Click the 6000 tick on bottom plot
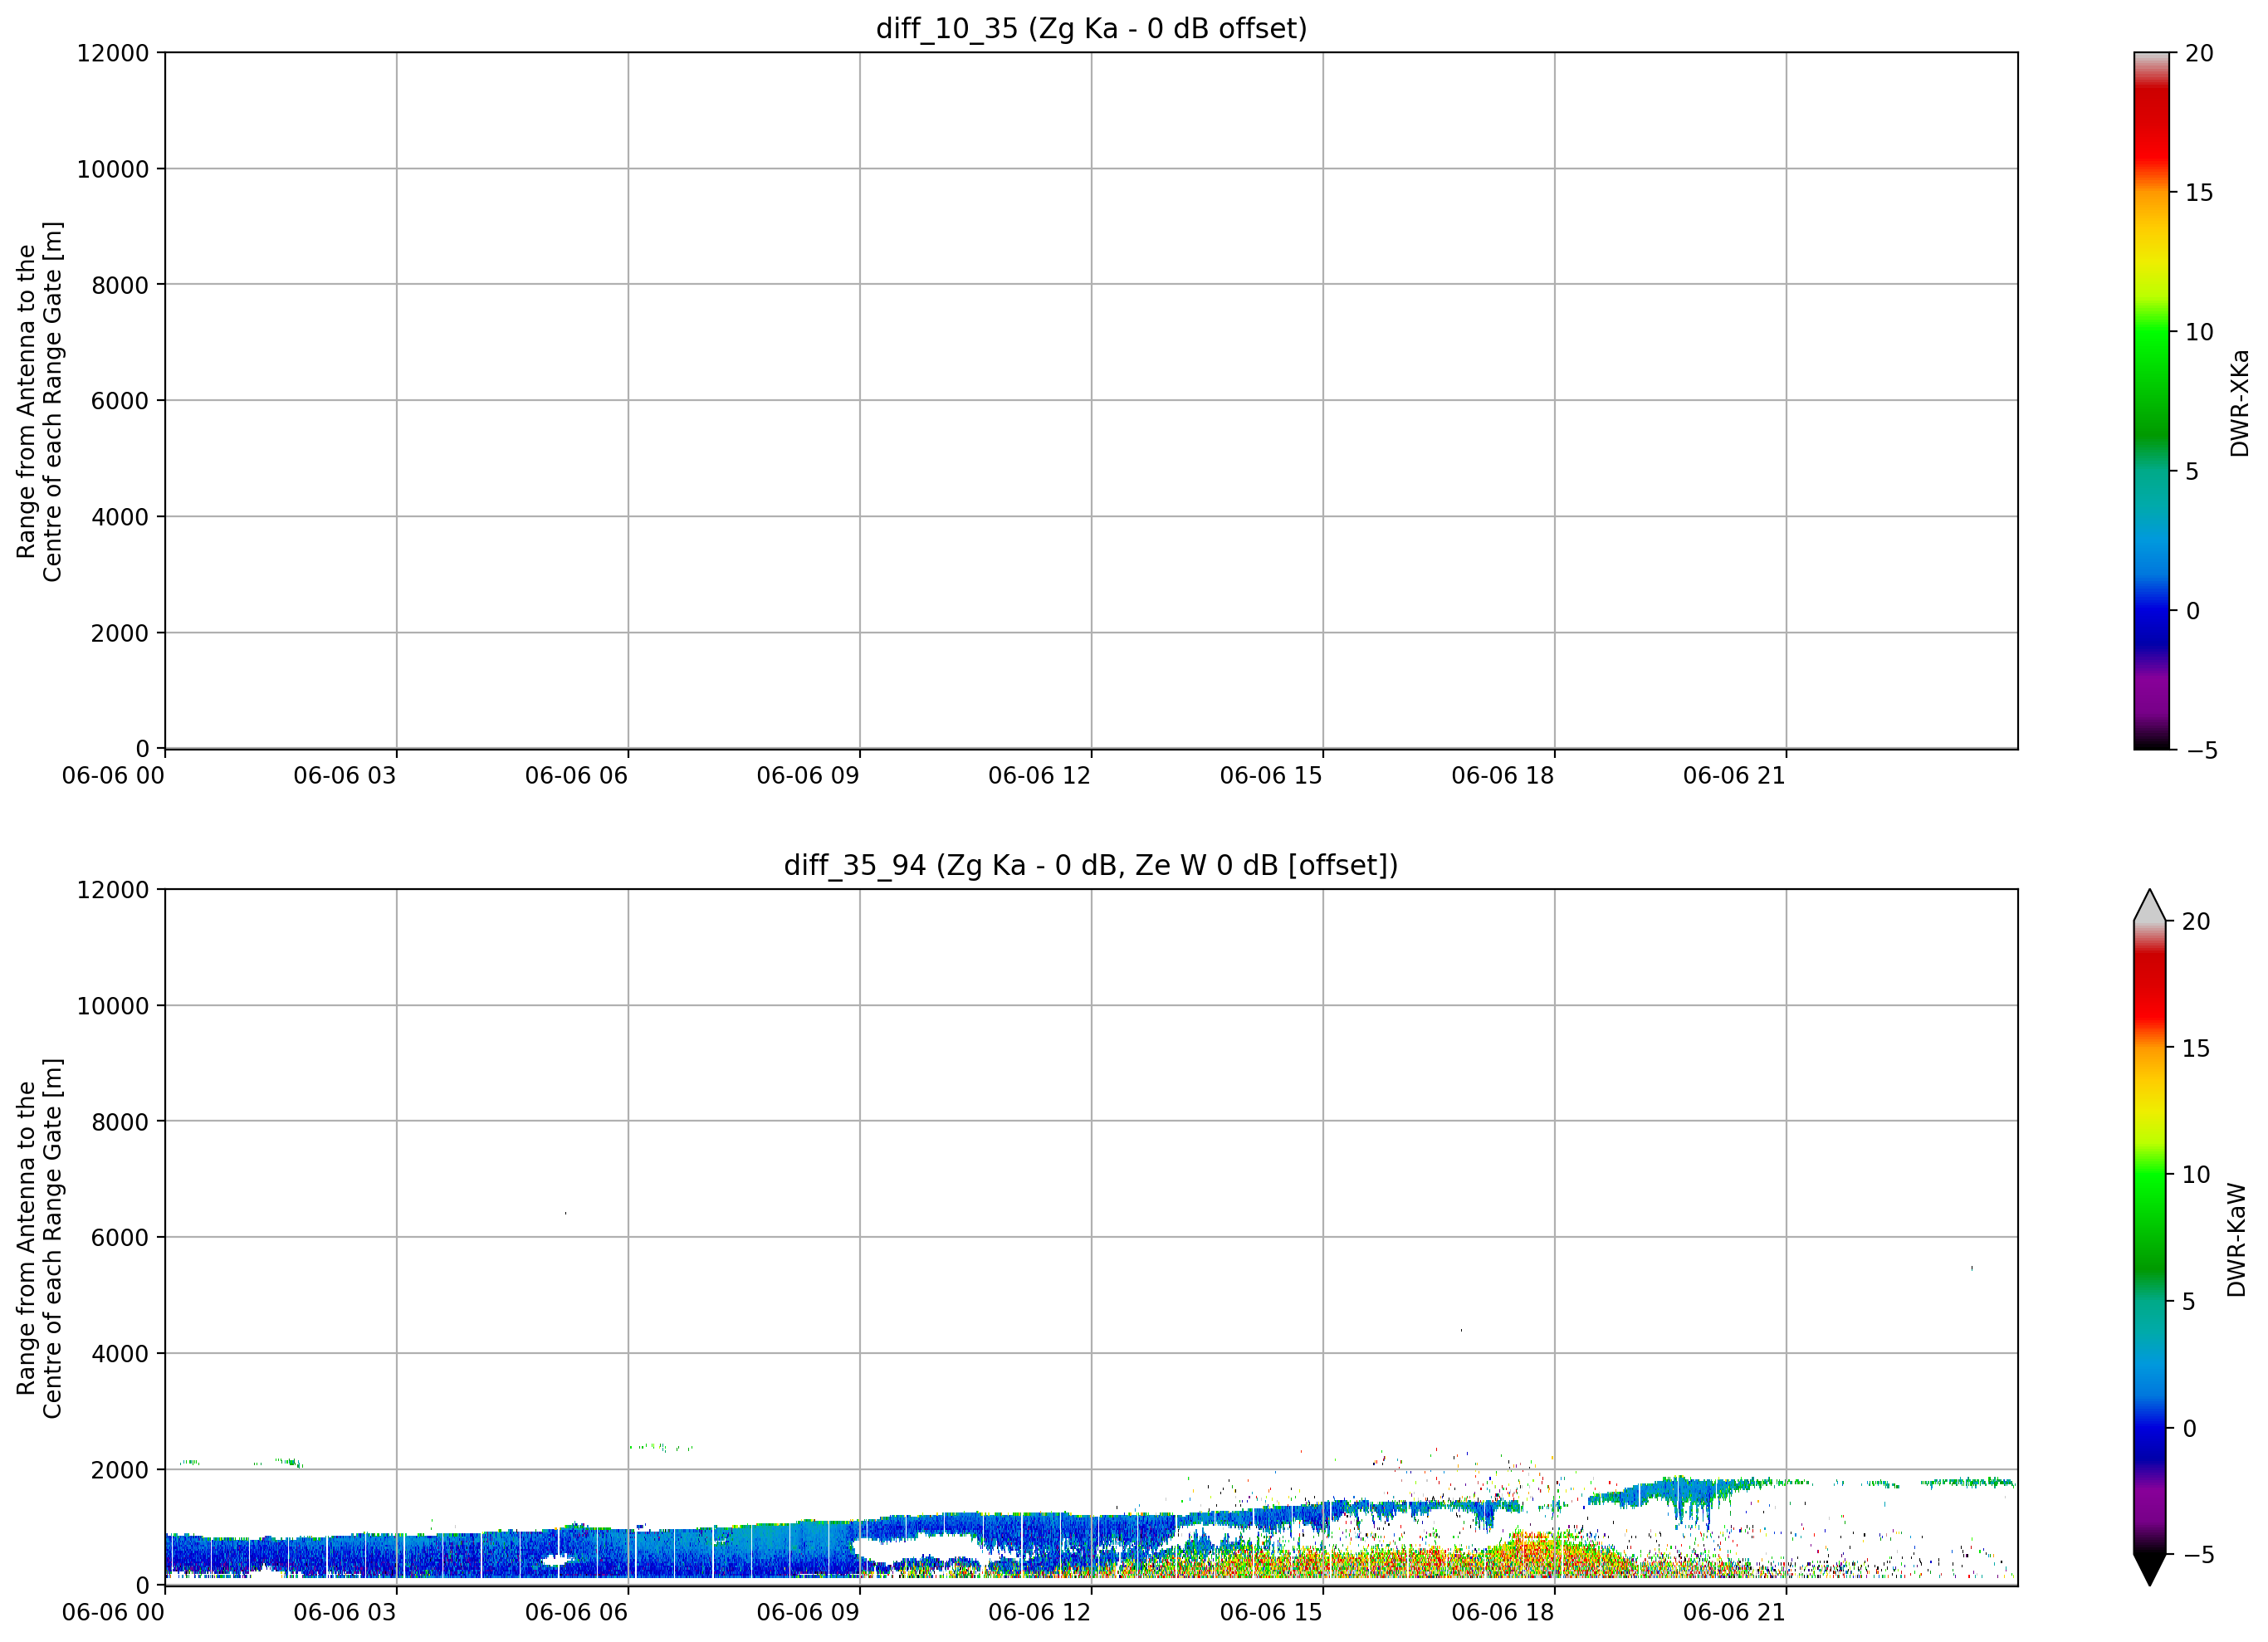The image size is (2268, 1642). click(x=120, y=1238)
